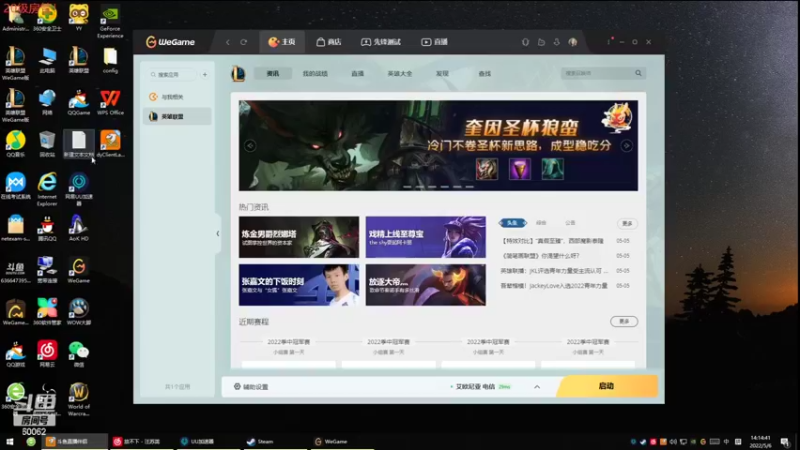Click 更多 beside the news list
Viewport: 800px width, 450px height.
click(x=627, y=223)
